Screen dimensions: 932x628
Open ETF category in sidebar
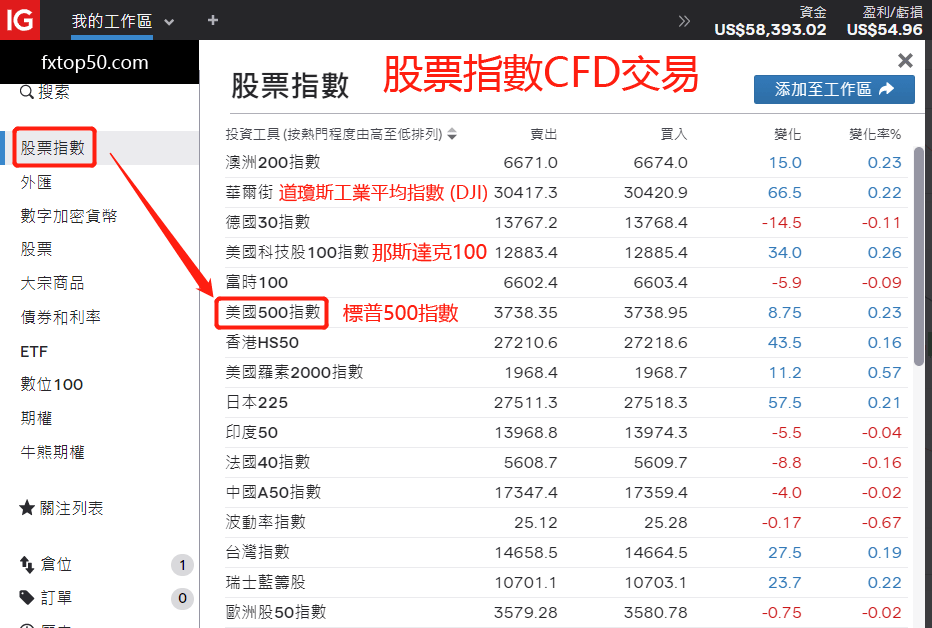point(34,352)
